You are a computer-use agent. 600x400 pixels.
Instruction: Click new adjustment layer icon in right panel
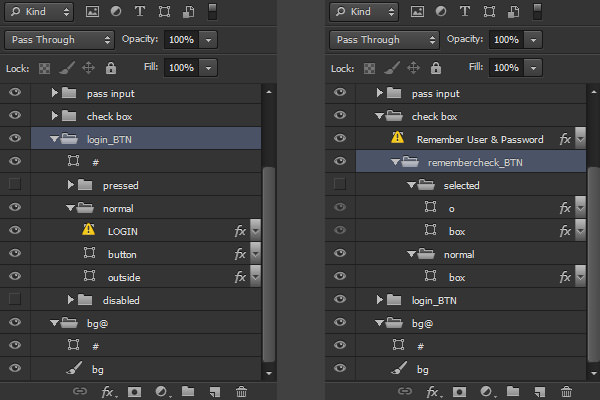(486, 392)
